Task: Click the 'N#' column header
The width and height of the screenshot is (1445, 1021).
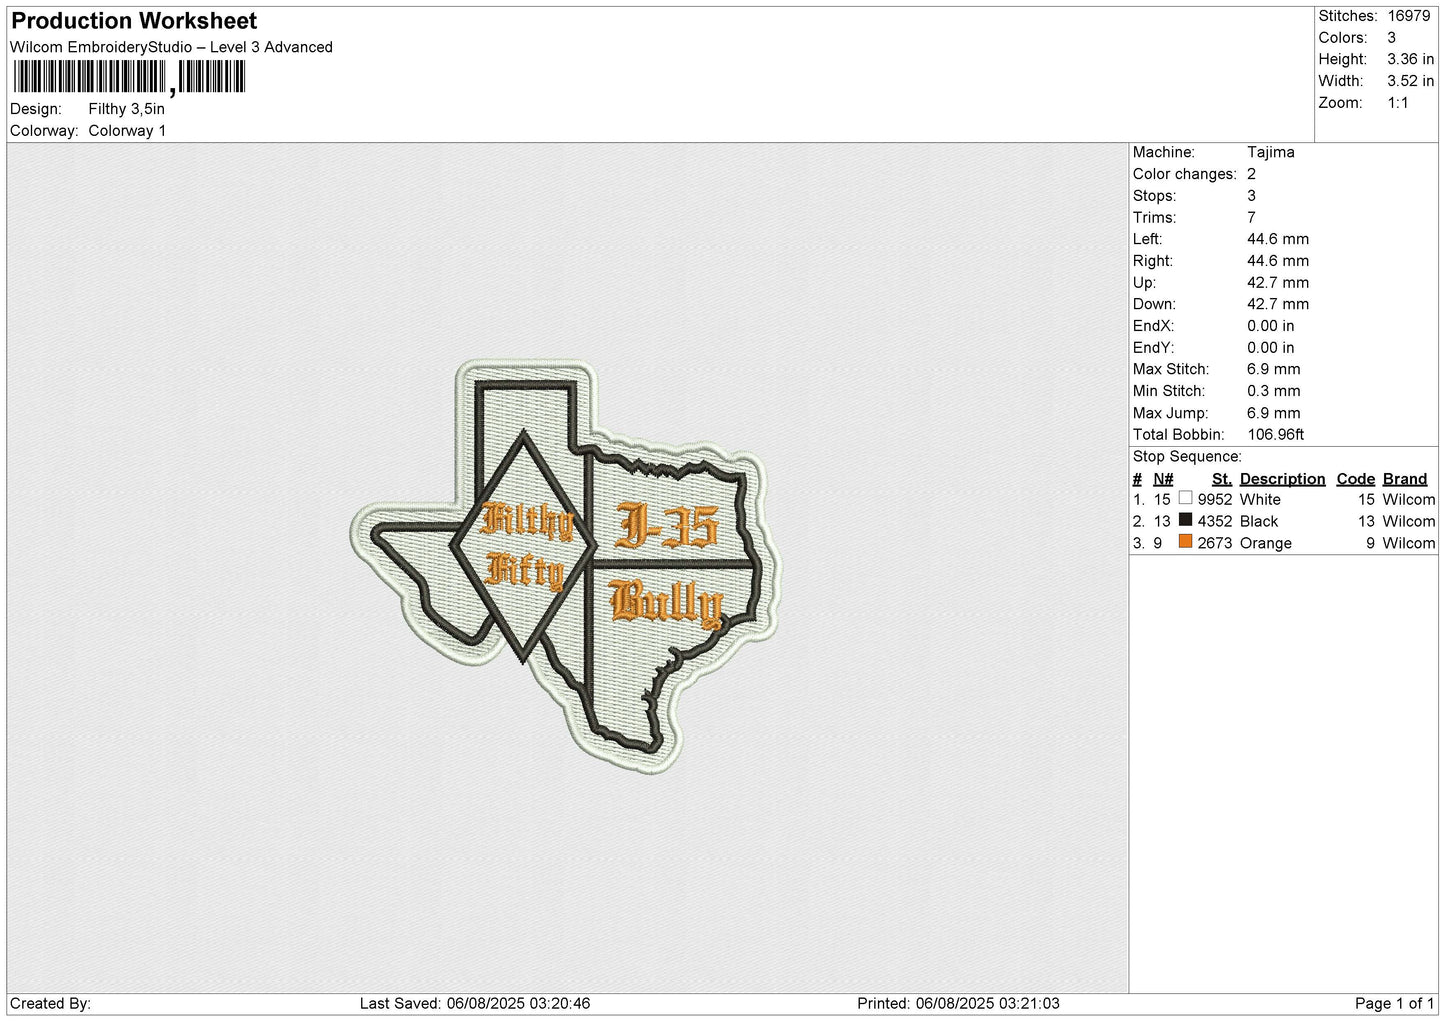Action: pyautogui.click(x=1163, y=479)
